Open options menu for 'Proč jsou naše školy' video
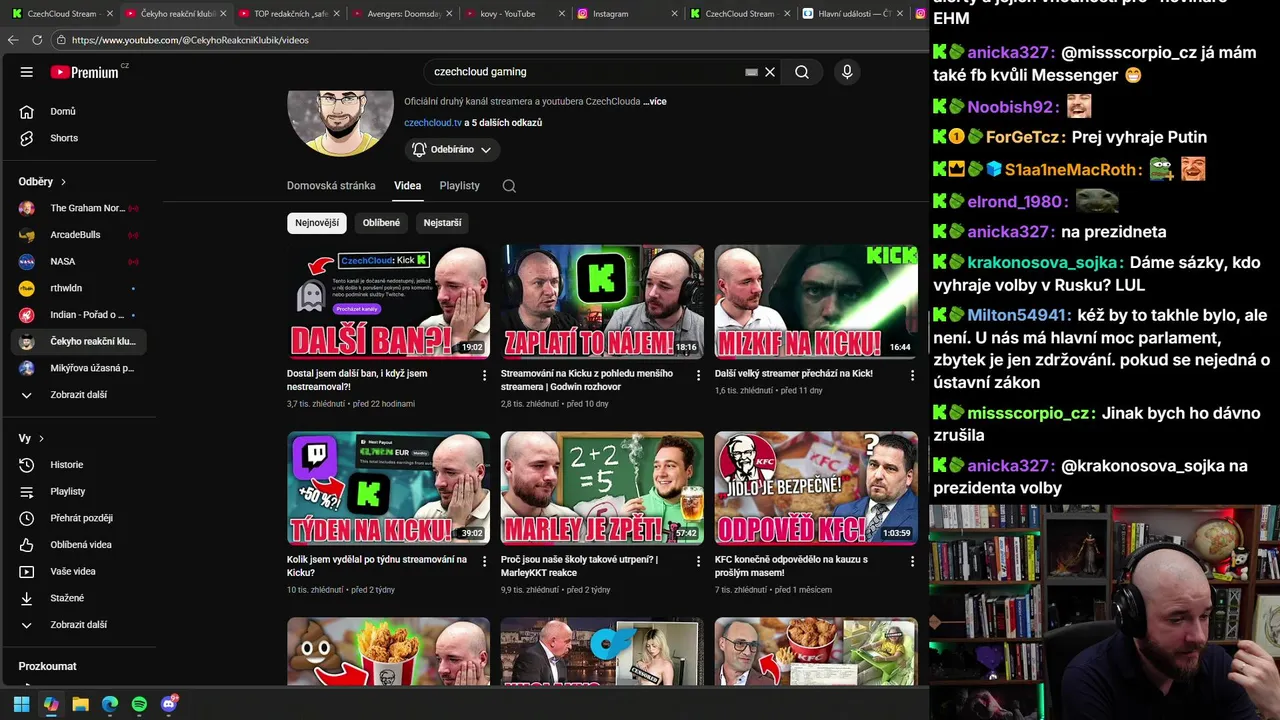 pyautogui.click(x=698, y=561)
